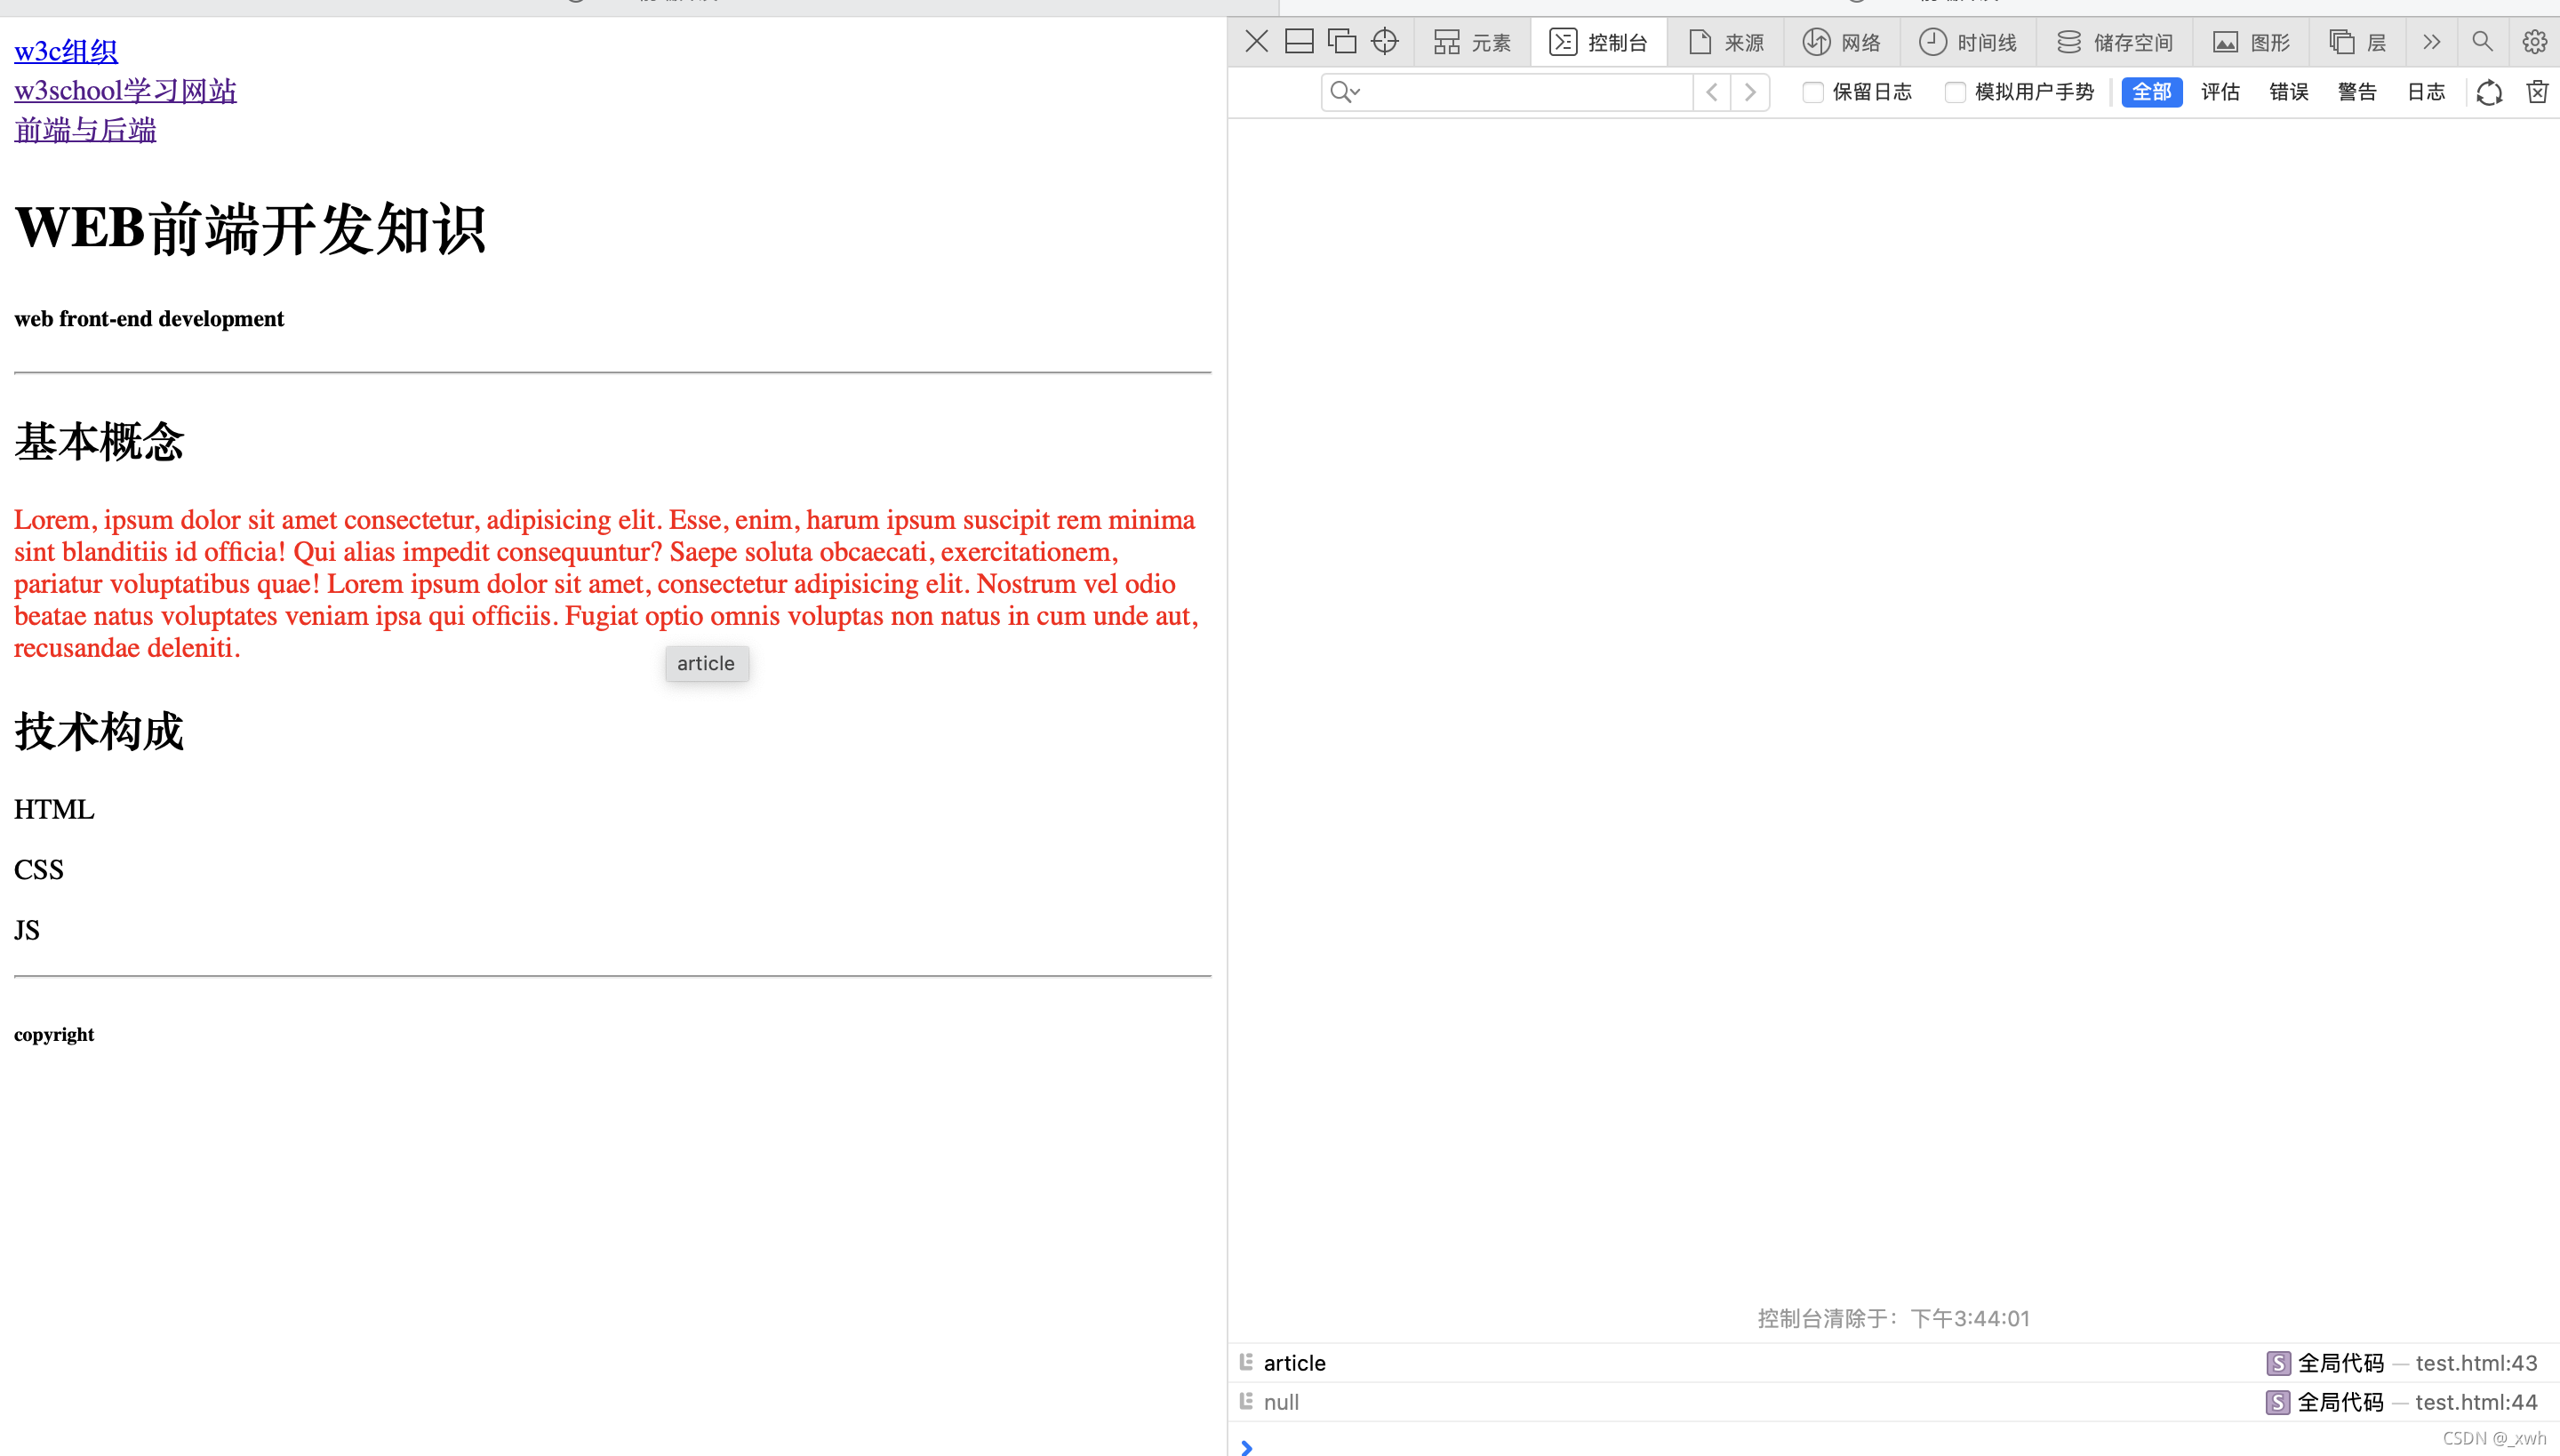Viewport: 2560px width, 1456px height.
Task: Click the S script icon on article row
Action: (x=2278, y=1362)
